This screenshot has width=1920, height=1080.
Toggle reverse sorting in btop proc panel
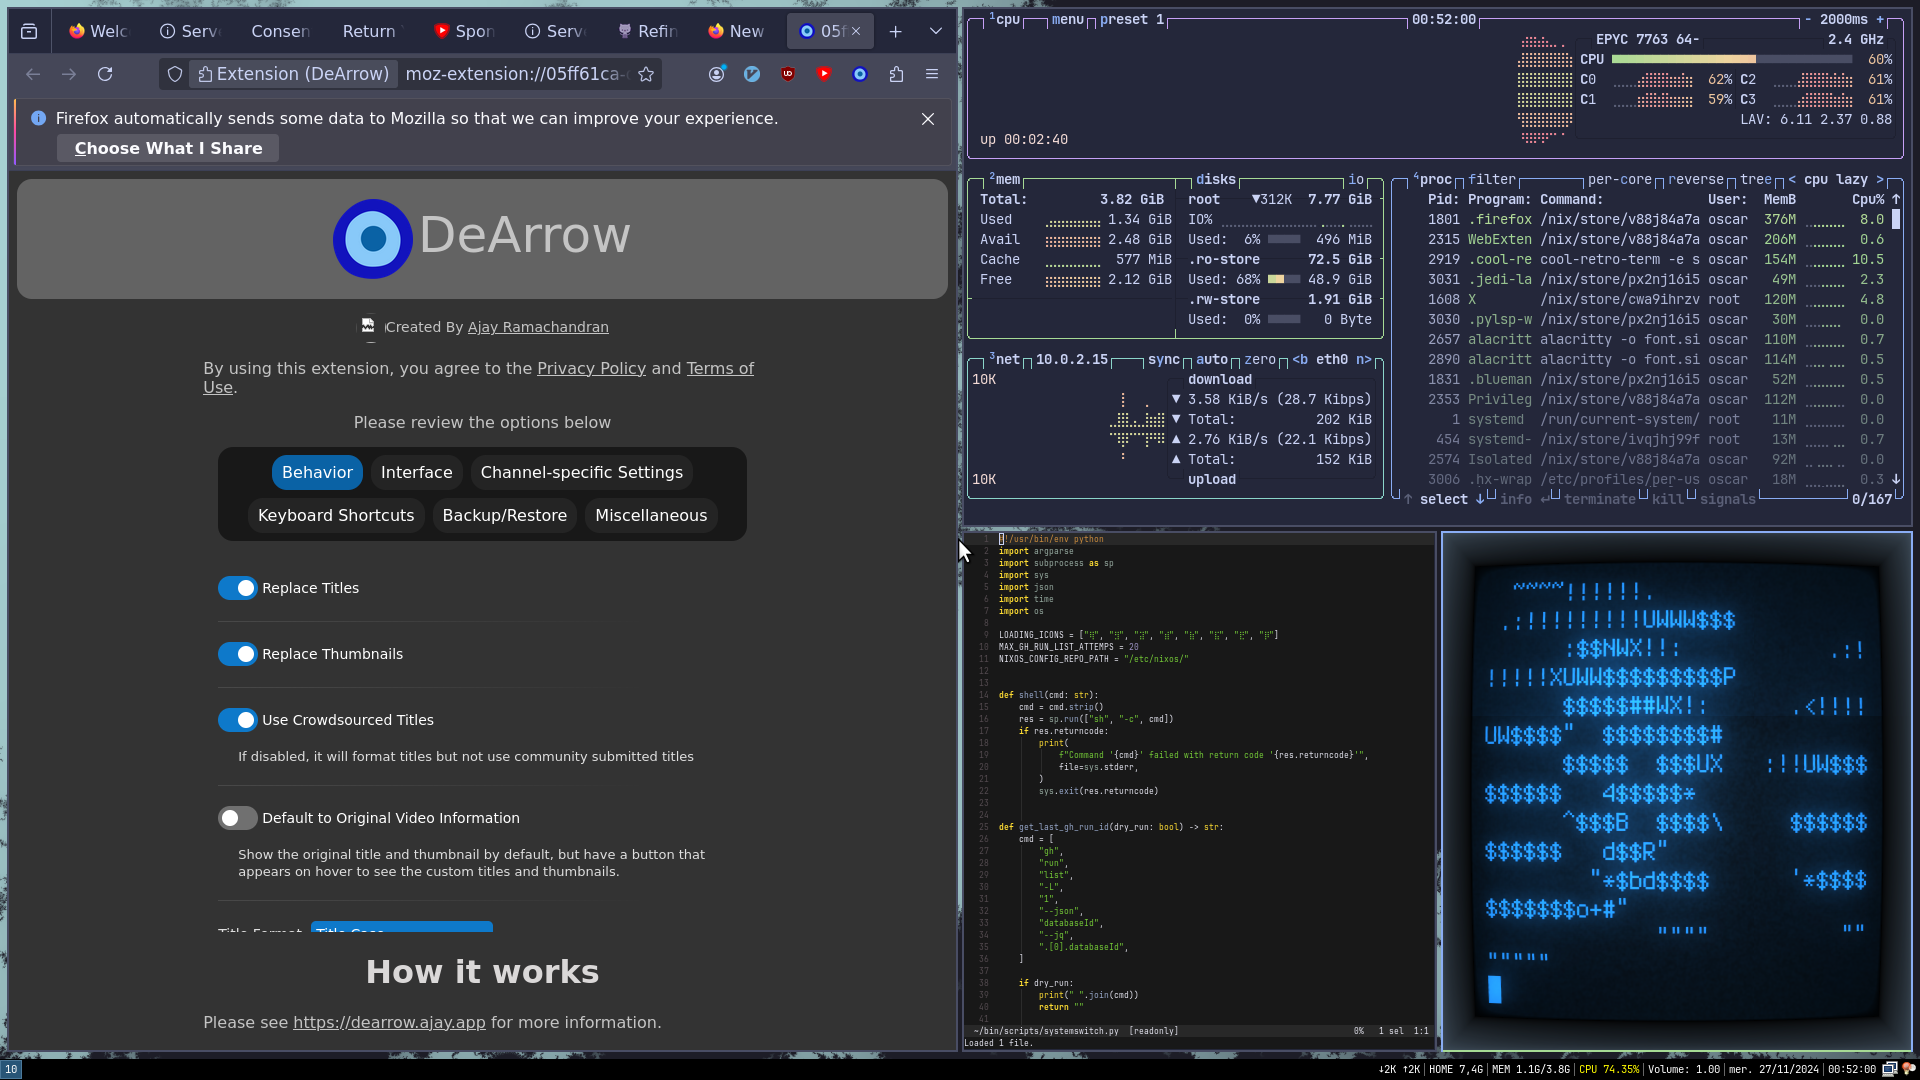click(x=1695, y=180)
